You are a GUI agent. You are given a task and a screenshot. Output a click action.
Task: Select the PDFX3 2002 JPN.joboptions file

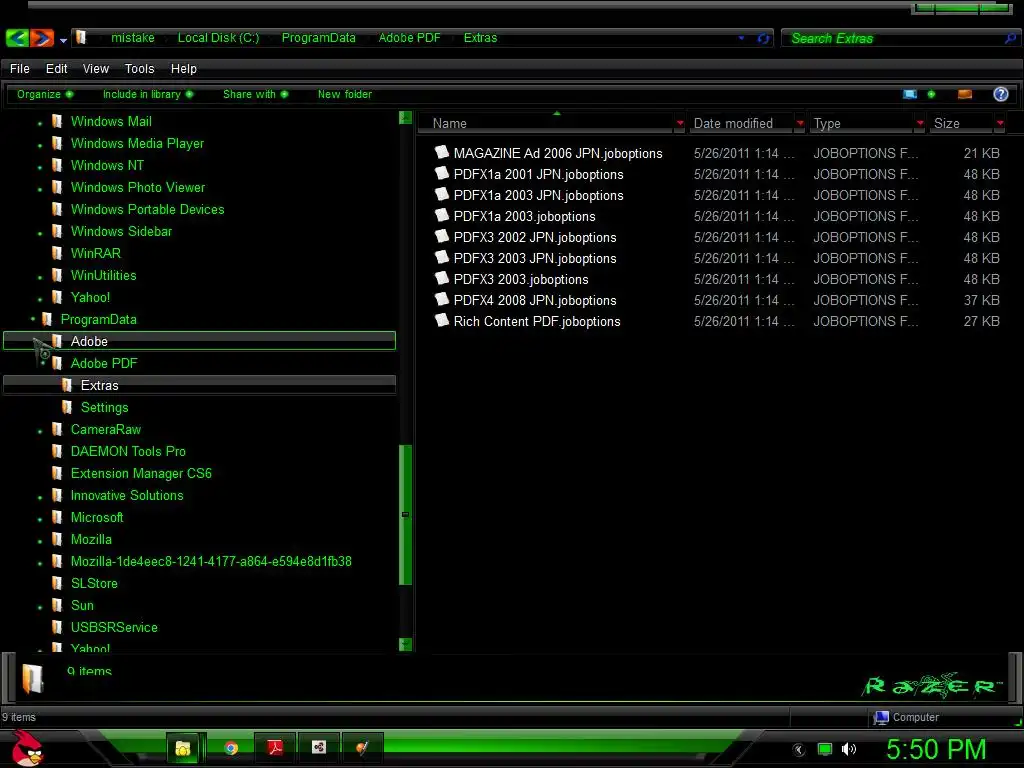click(535, 237)
